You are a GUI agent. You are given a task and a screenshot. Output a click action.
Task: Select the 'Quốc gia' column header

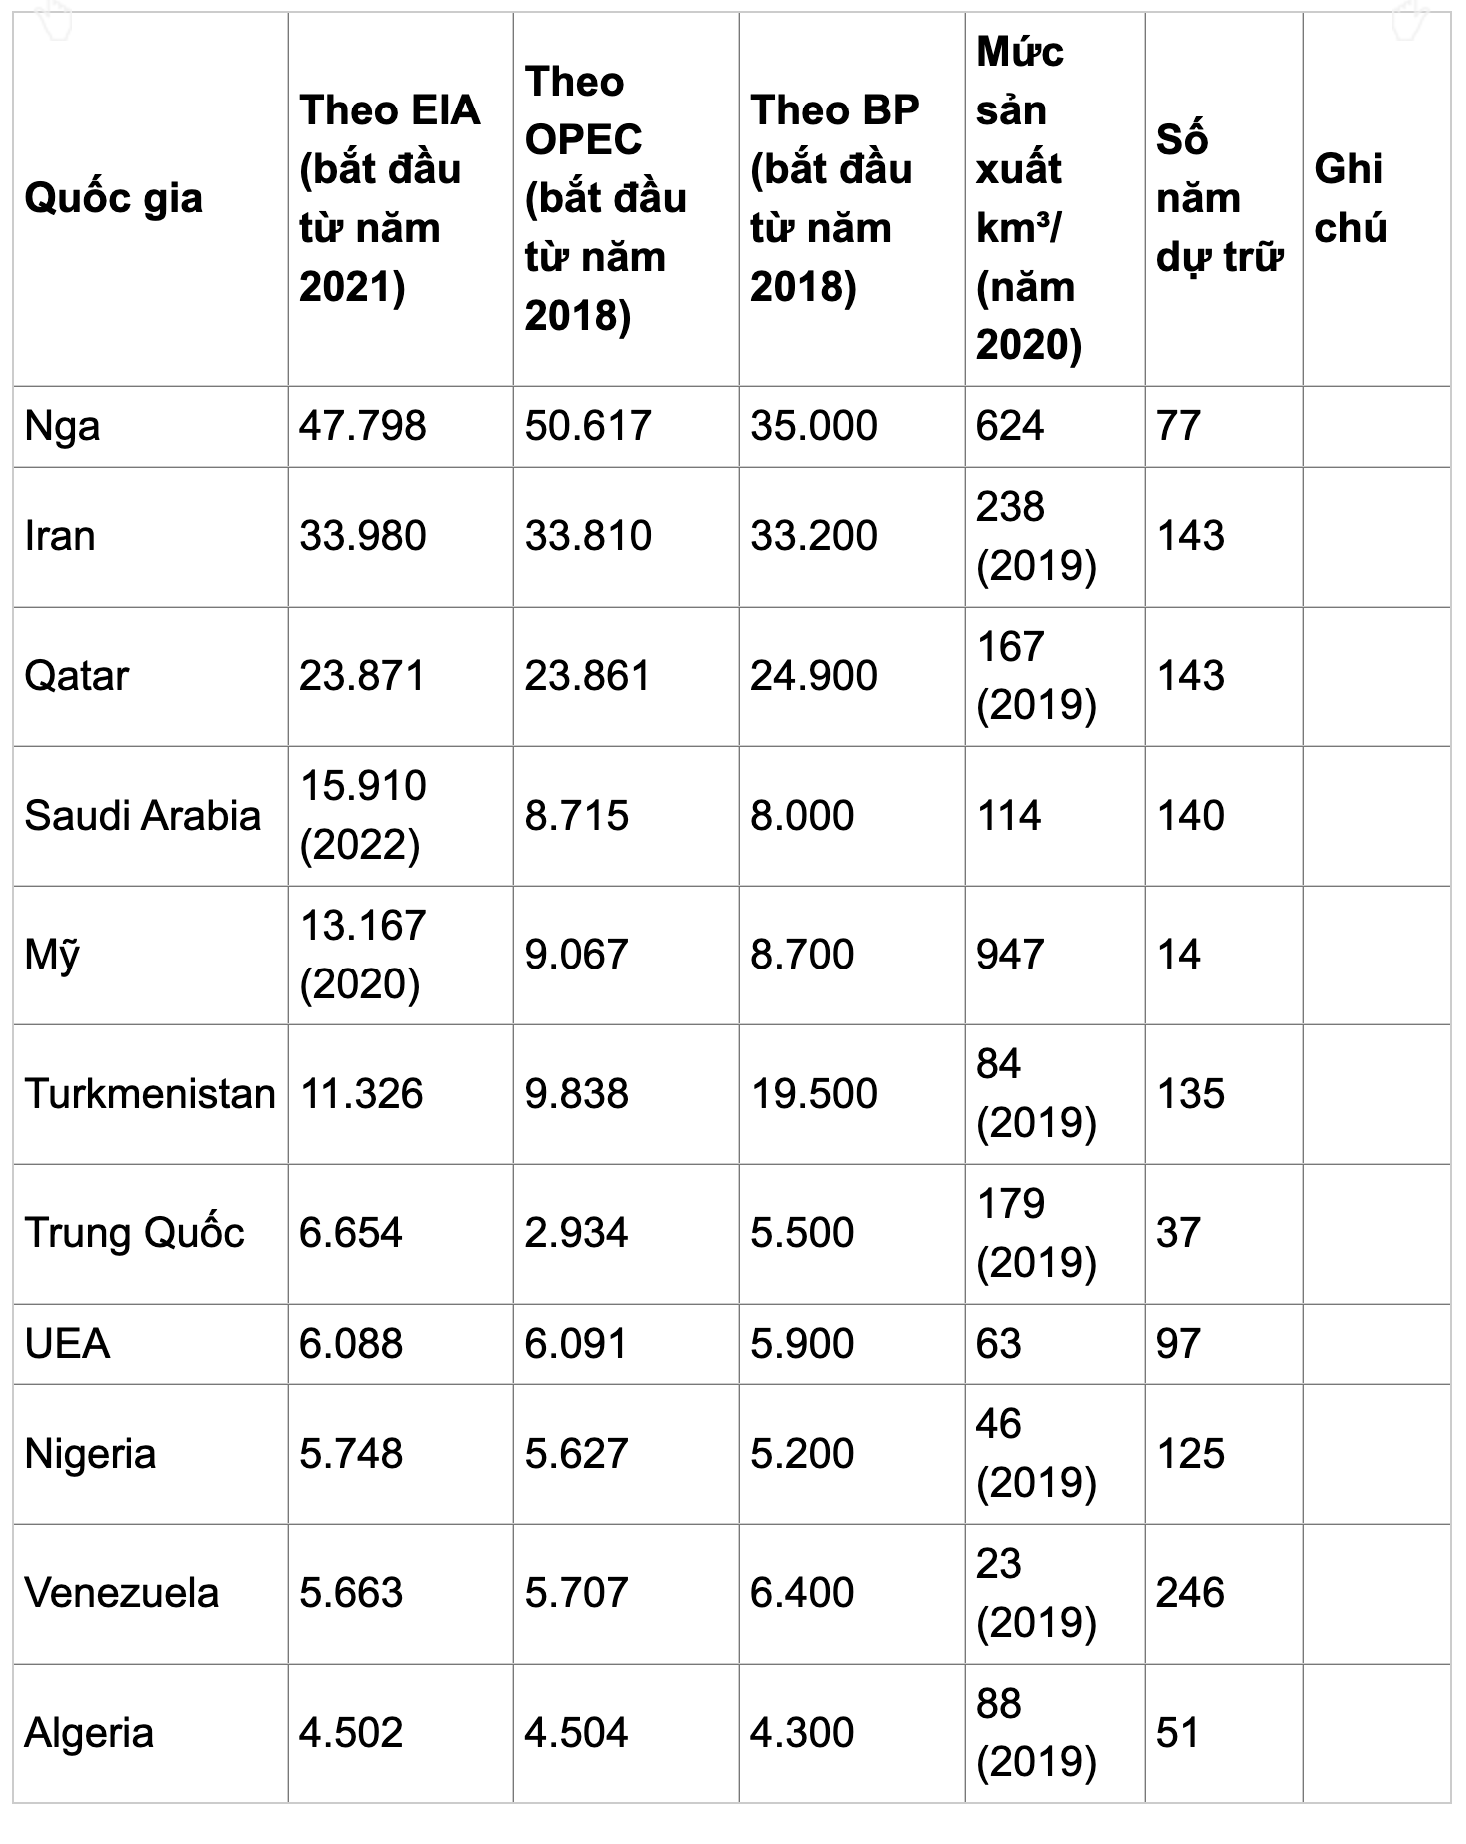click(x=151, y=199)
